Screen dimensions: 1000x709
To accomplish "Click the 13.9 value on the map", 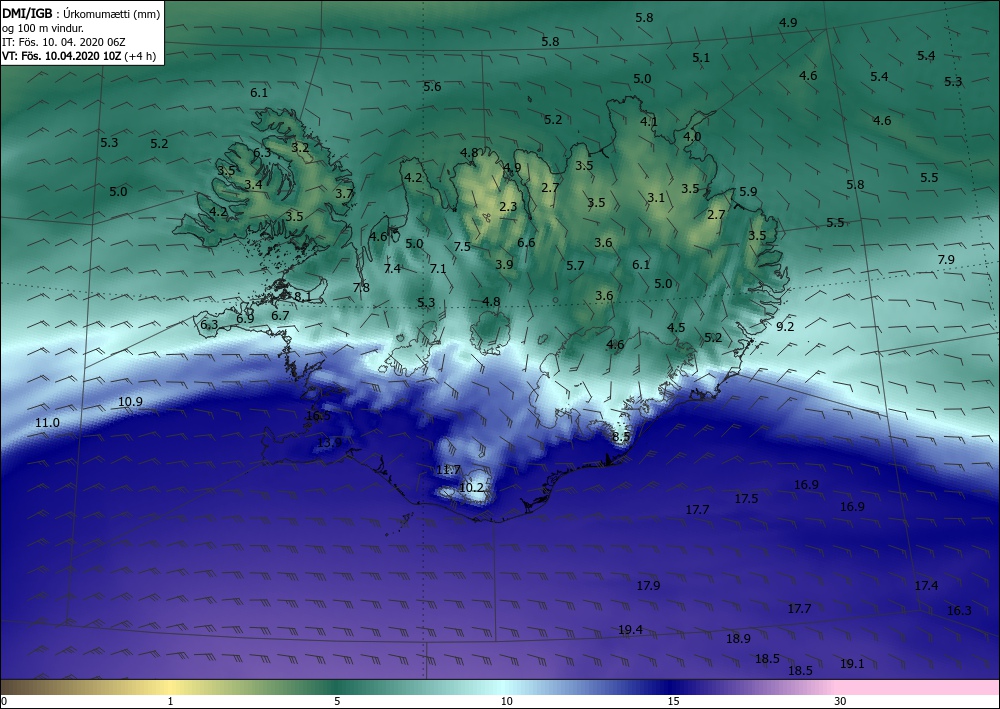I will pyautogui.click(x=330, y=442).
